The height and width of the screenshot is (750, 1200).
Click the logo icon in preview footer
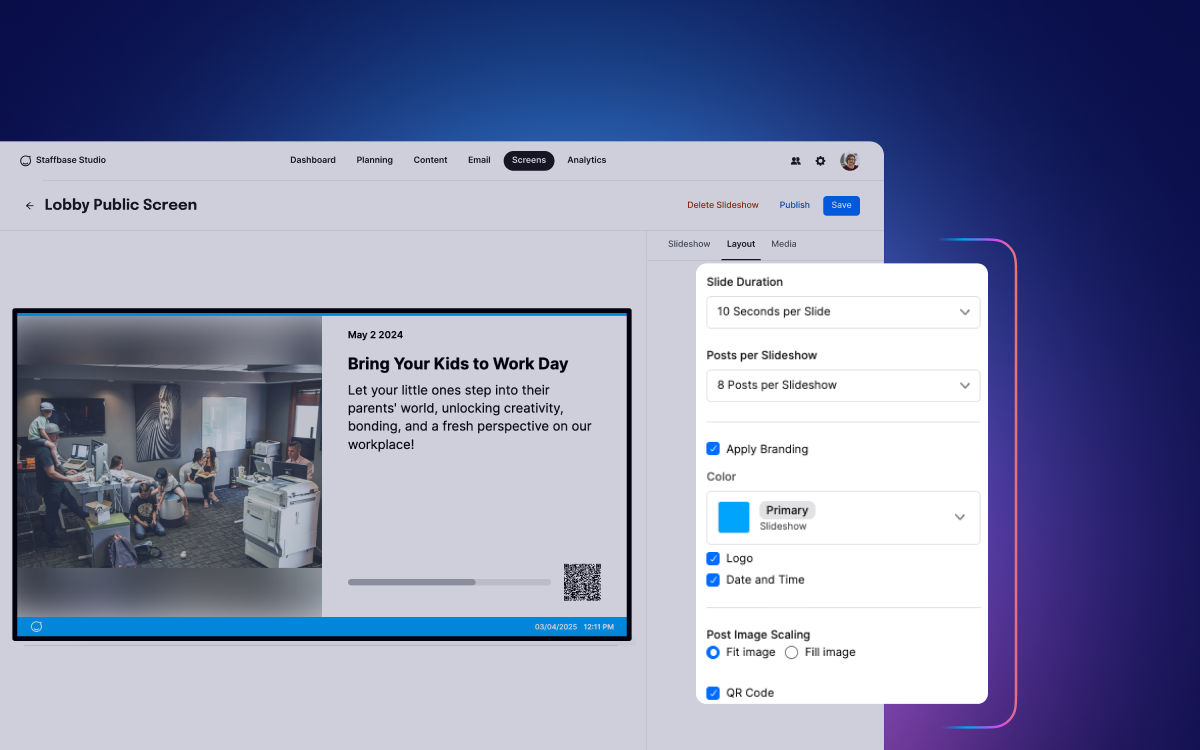click(37, 627)
